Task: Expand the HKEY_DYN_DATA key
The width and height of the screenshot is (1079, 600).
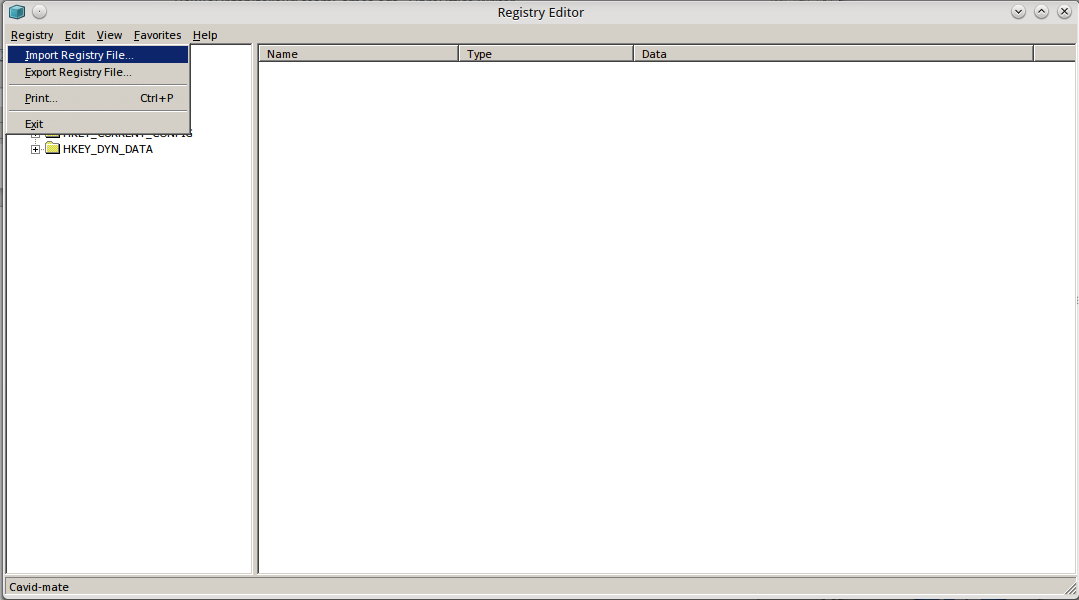Action: 35,149
